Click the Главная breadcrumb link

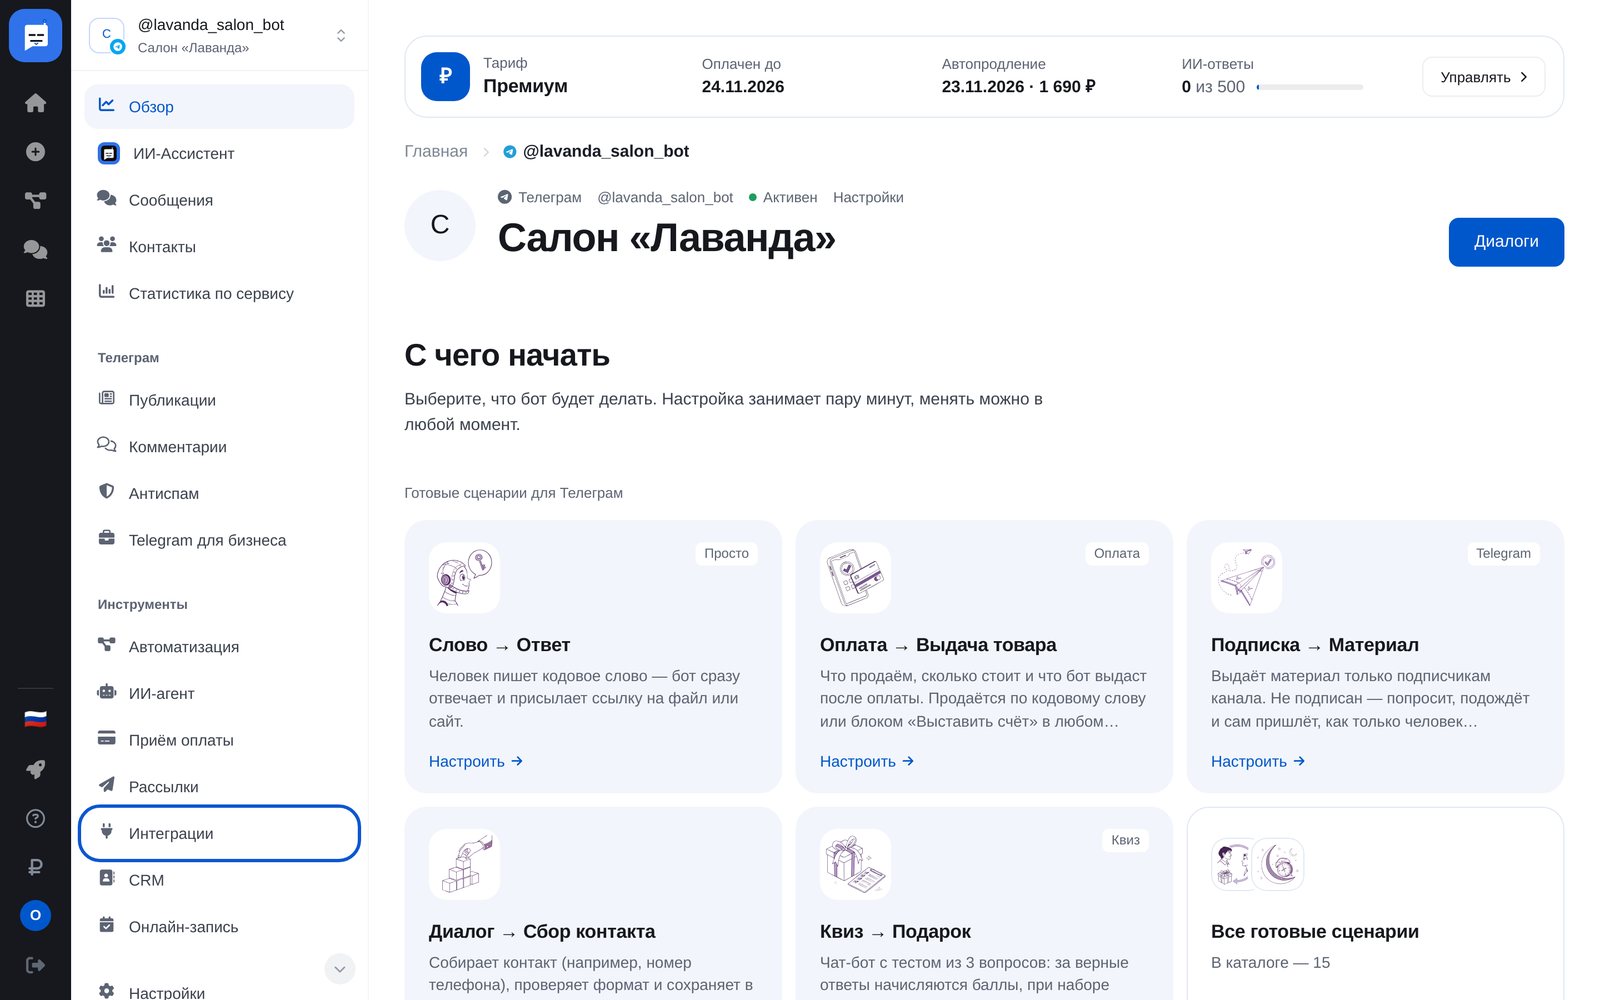436,151
